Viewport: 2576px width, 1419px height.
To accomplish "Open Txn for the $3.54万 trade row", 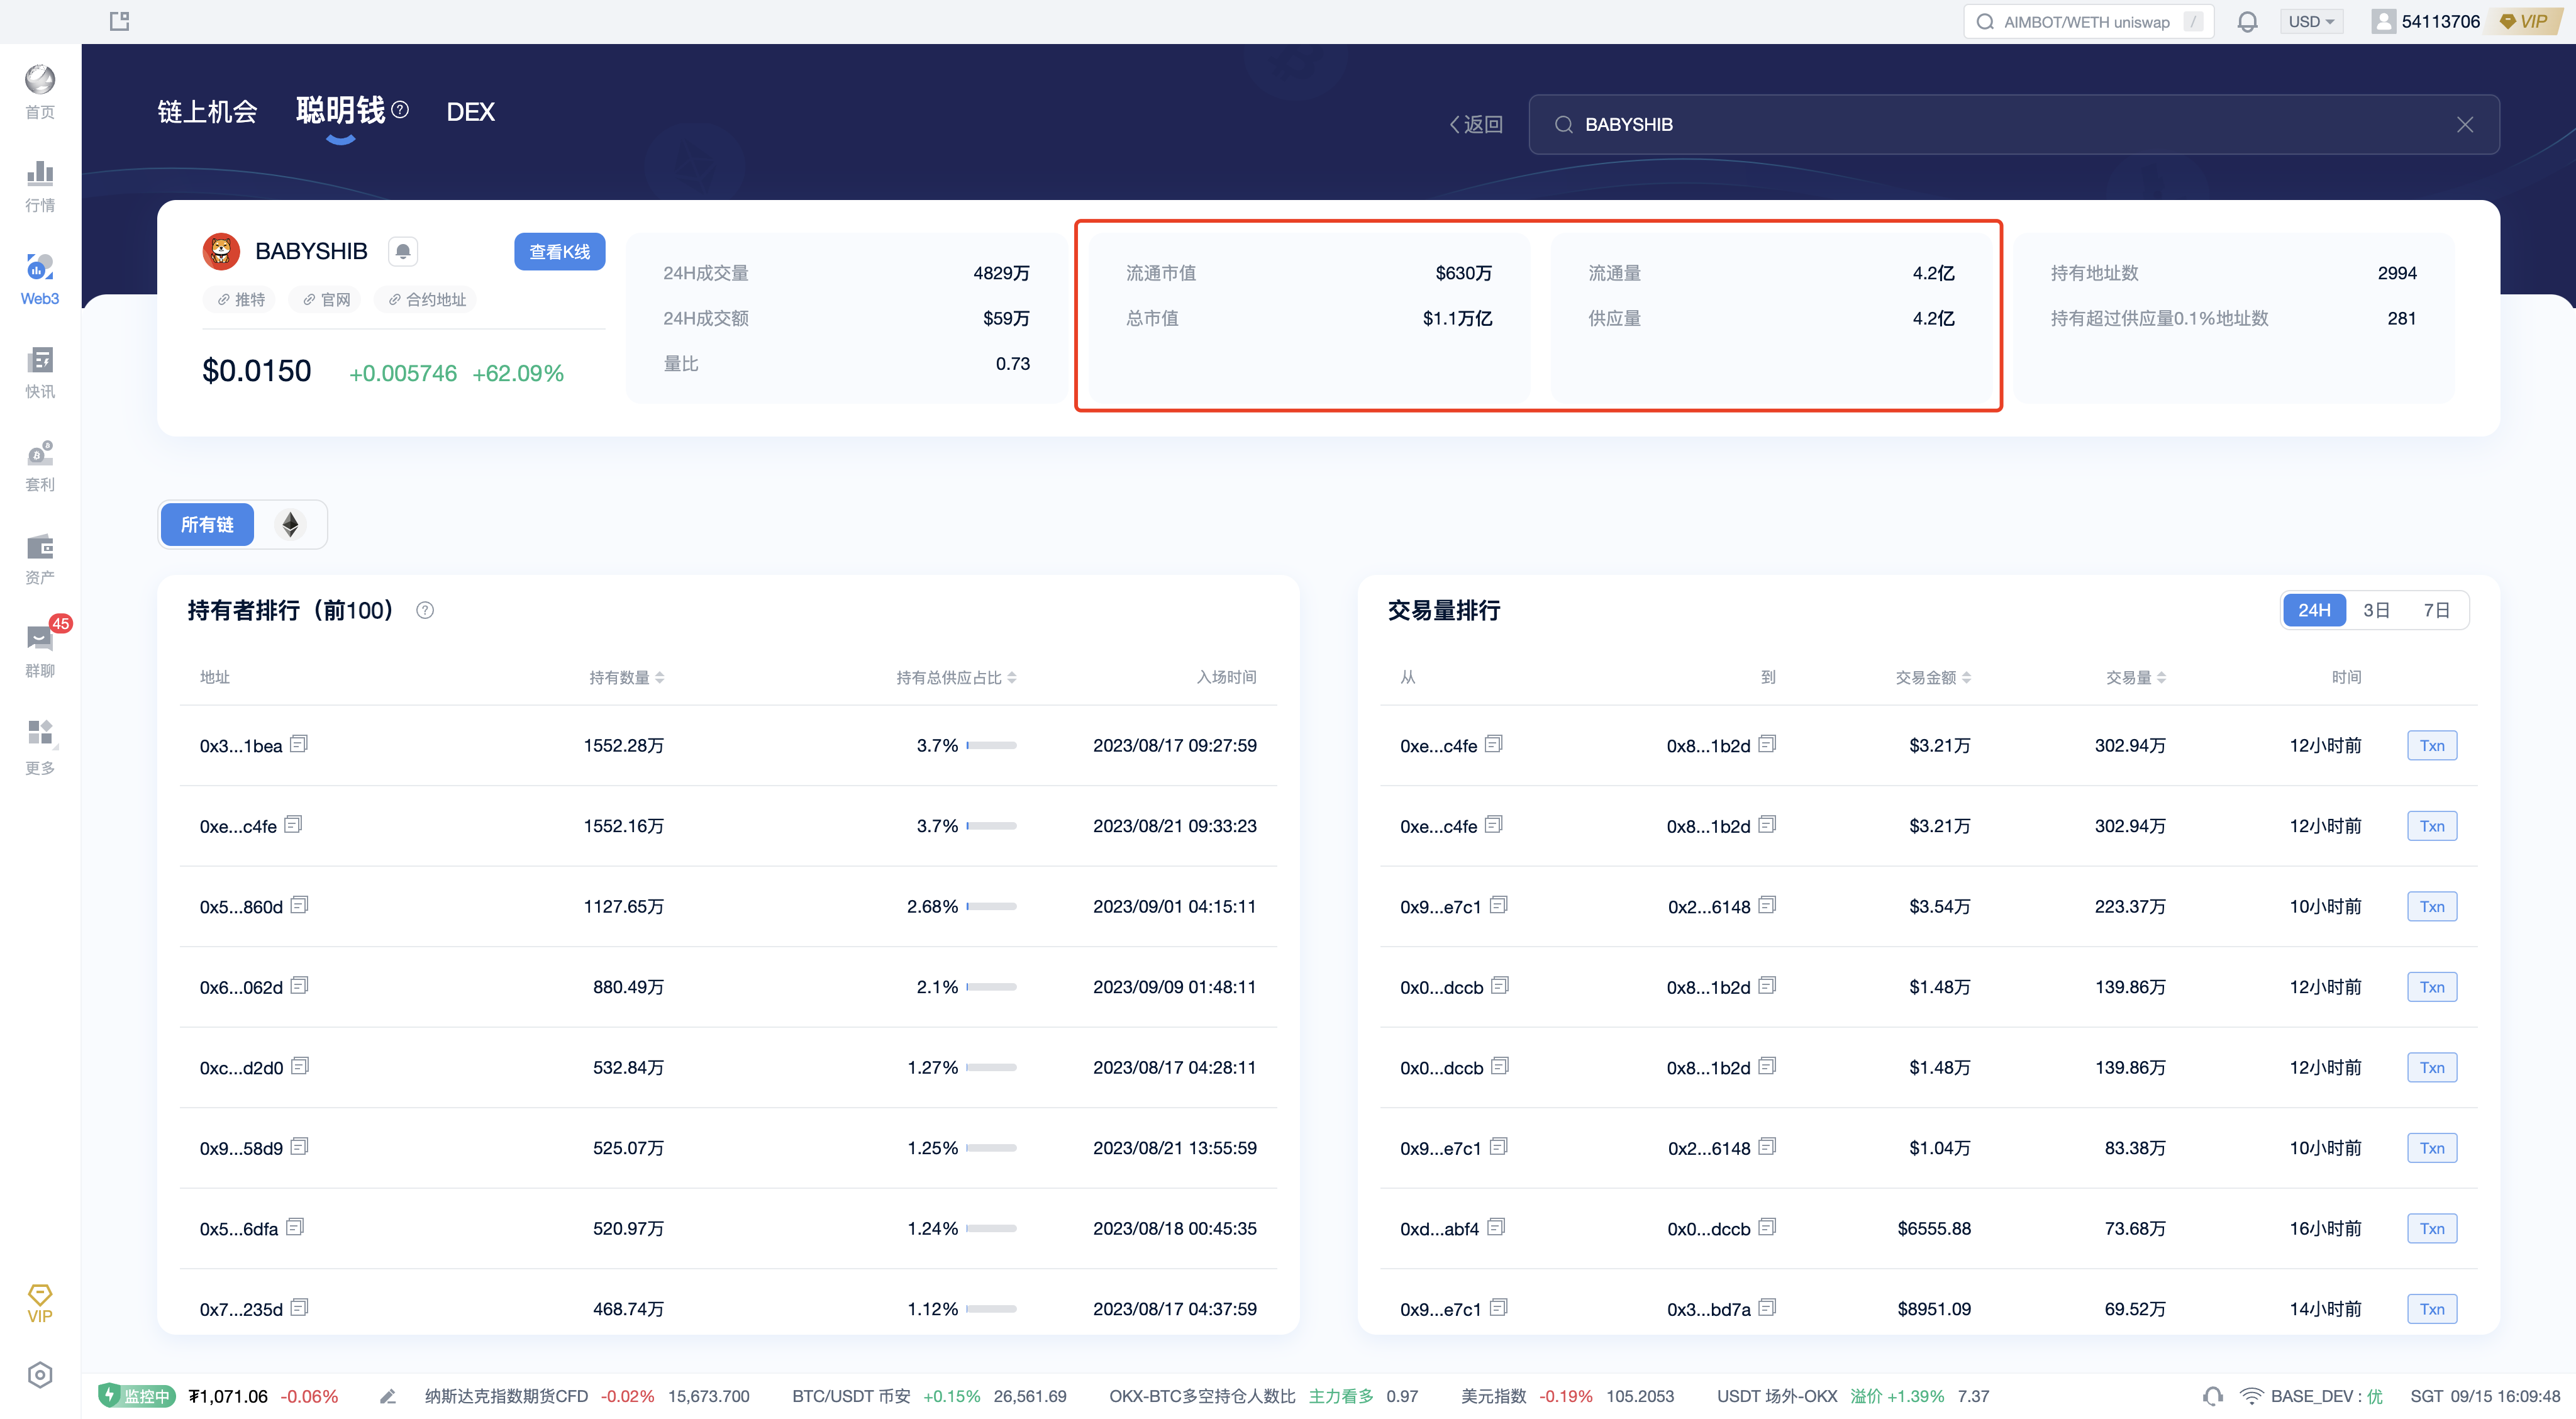I will [2432, 906].
